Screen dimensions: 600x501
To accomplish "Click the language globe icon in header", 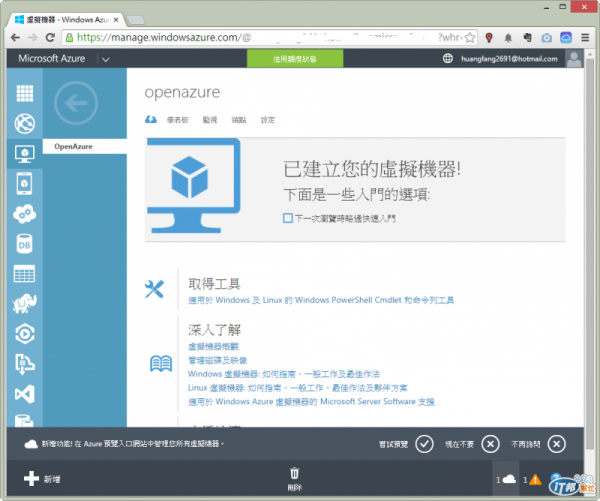I will point(448,59).
